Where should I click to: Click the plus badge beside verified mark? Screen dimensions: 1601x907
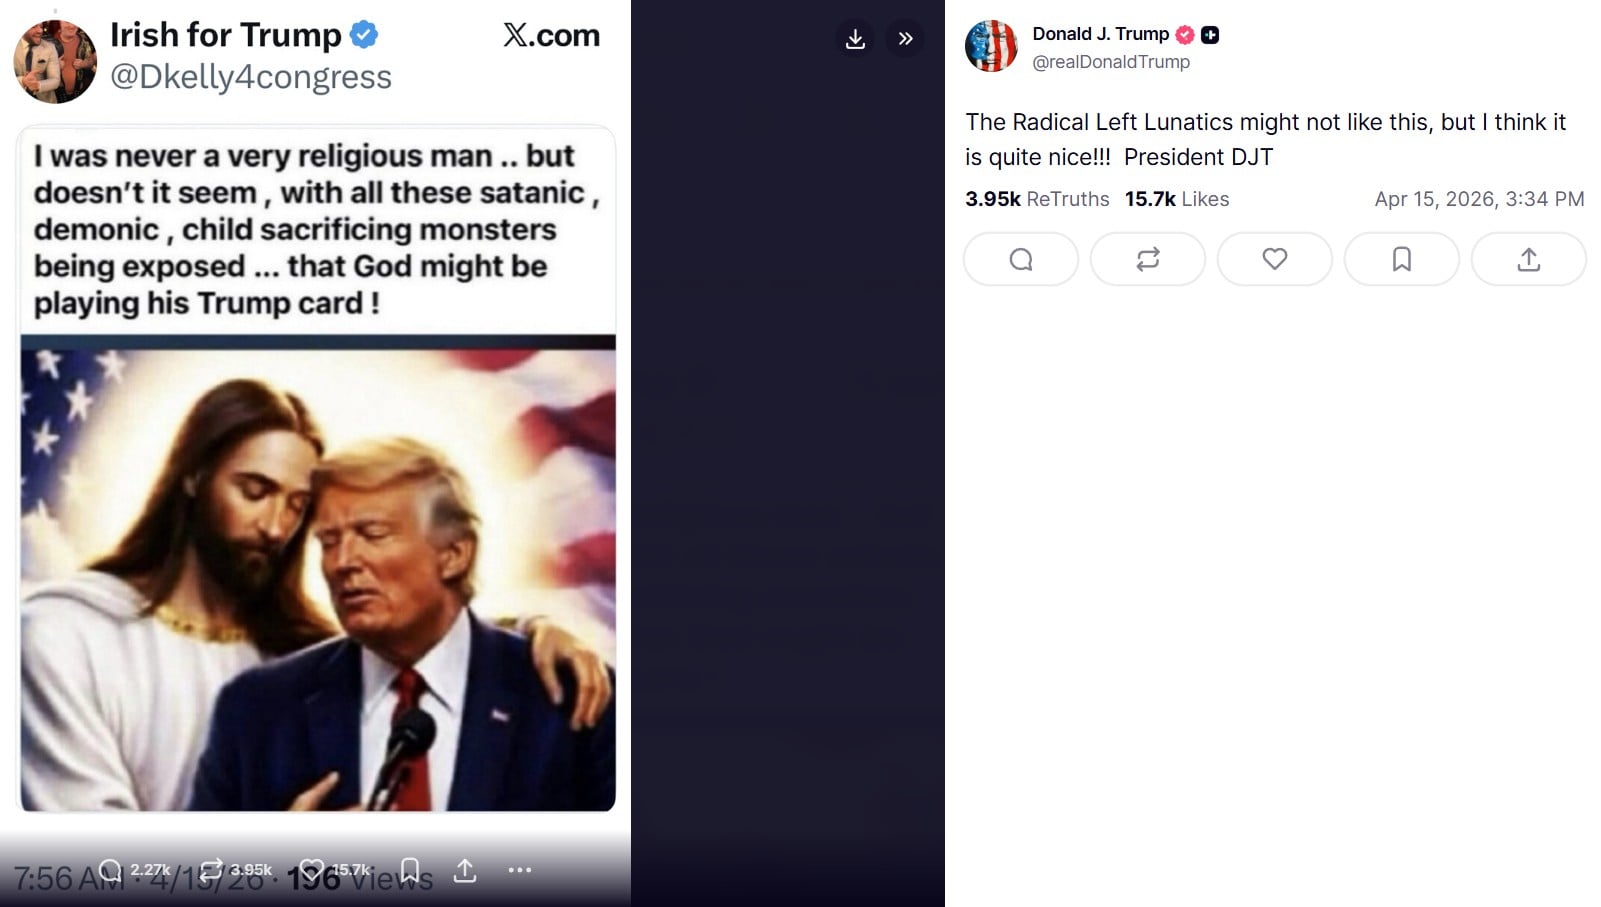1210,35
